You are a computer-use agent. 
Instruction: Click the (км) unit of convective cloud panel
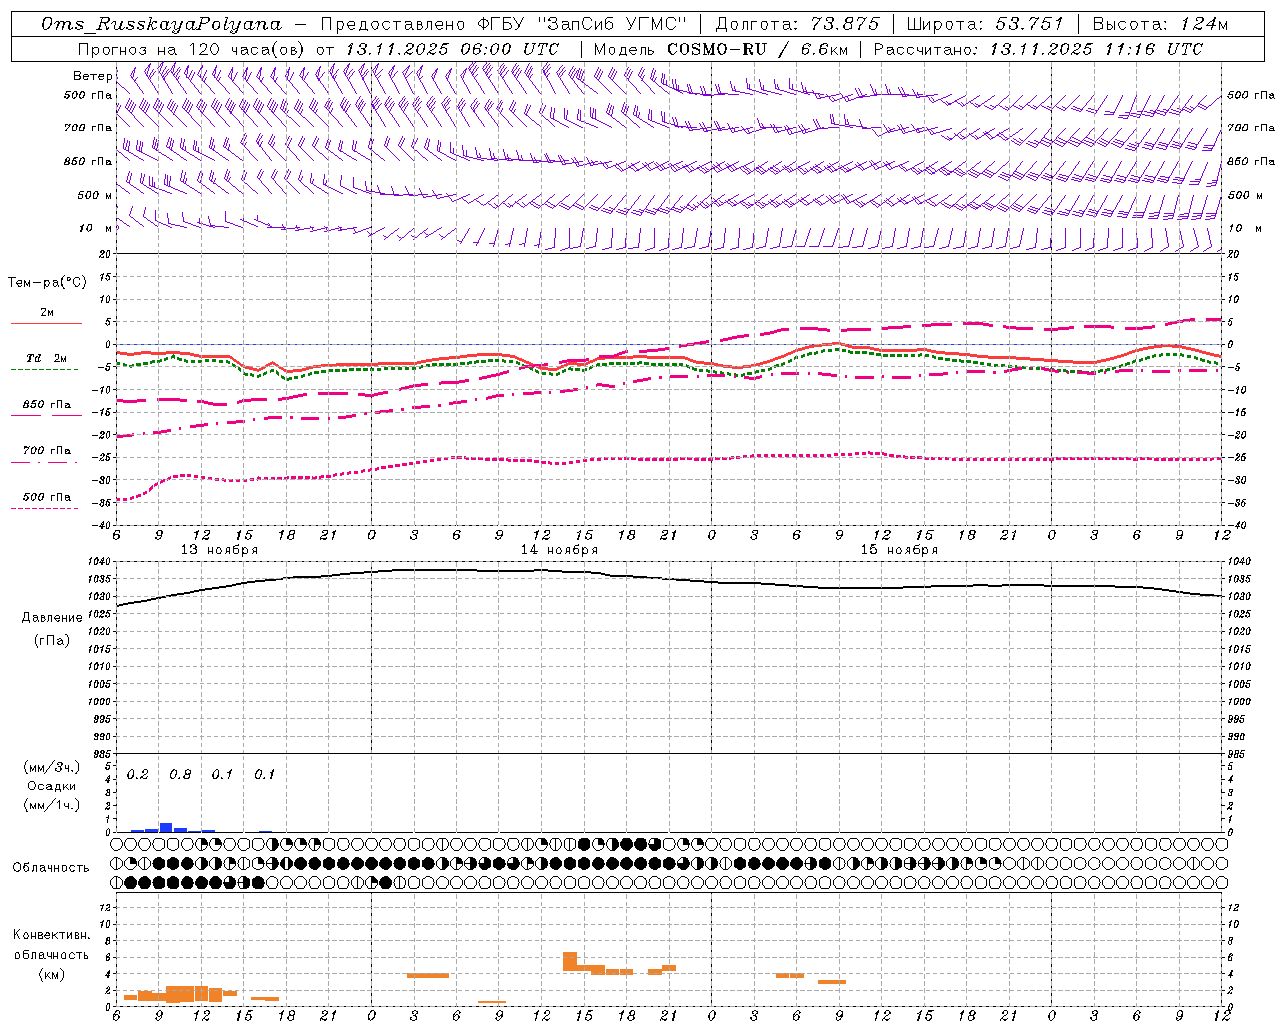pyautogui.click(x=51, y=974)
